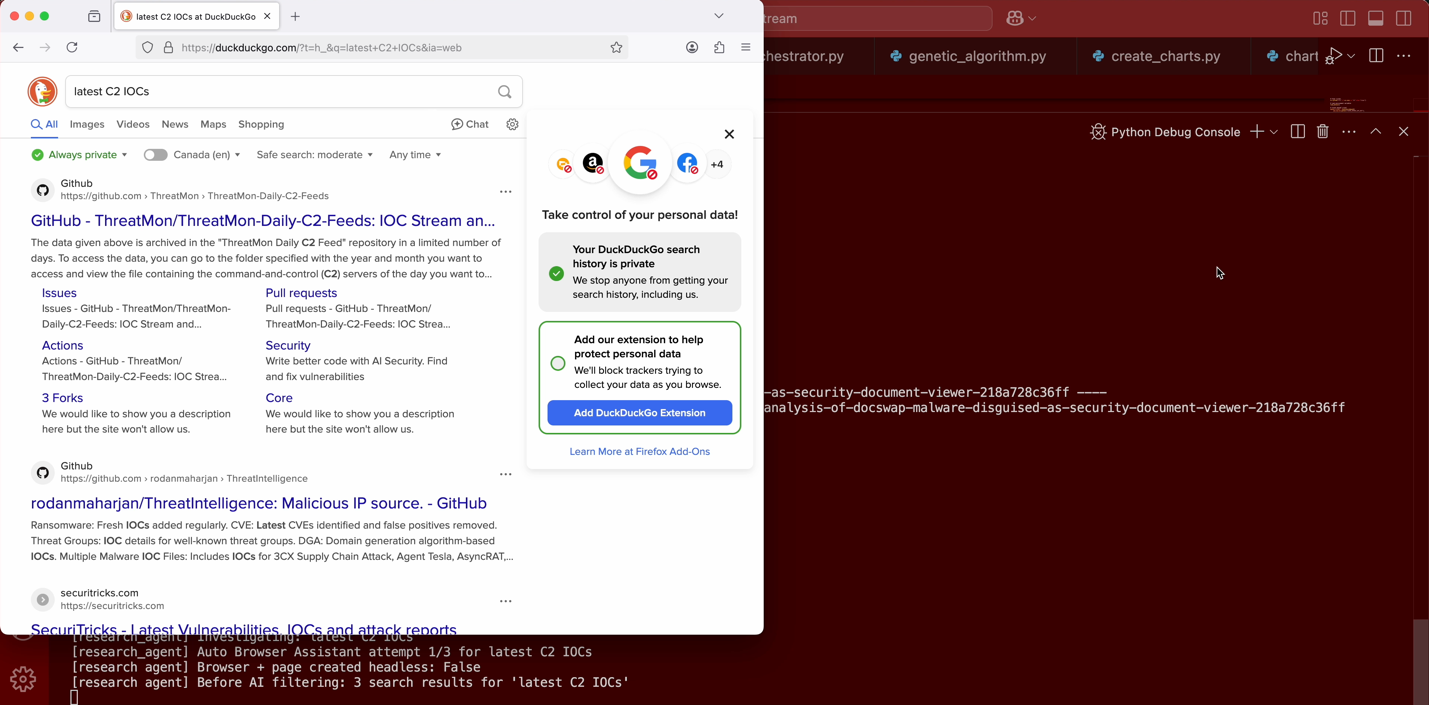Split the Python Debug Console terminal
Image resolution: width=1429 pixels, height=705 pixels.
pyautogui.click(x=1297, y=131)
